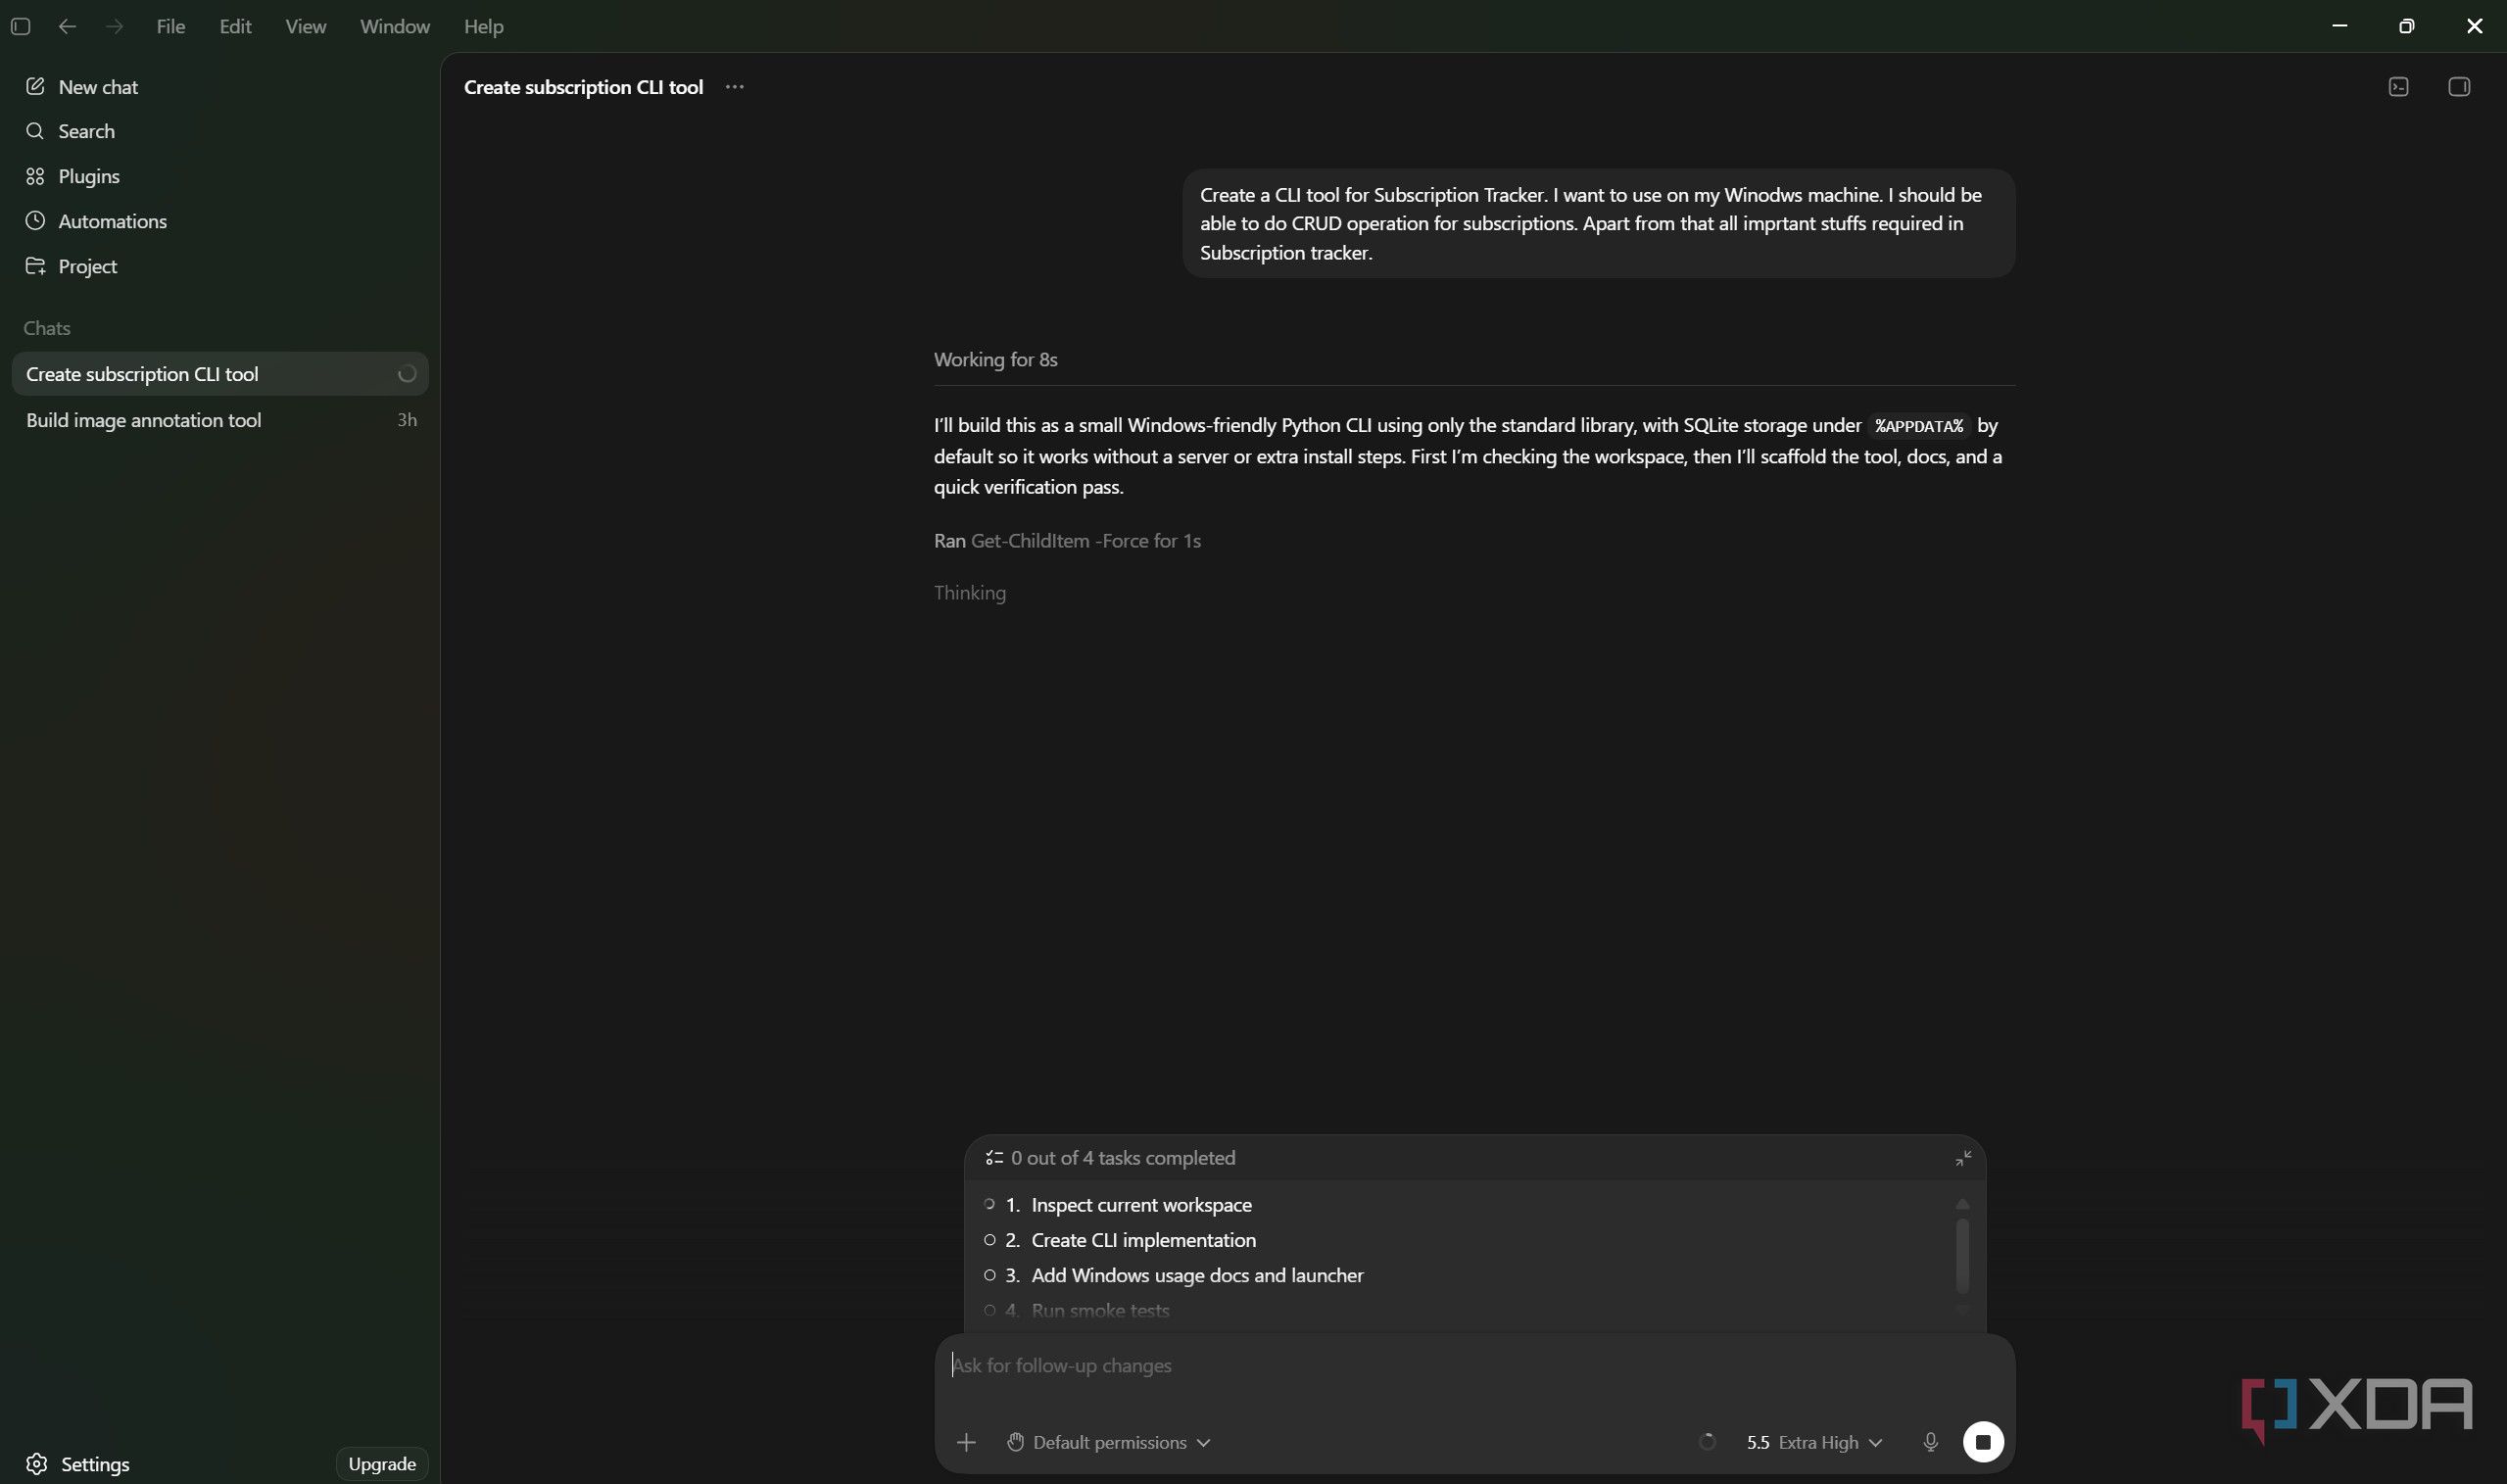This screenshot has height=1484, width=2507.
Task: Open the three-dot menu next to chat title
Action: click(734, 87)
